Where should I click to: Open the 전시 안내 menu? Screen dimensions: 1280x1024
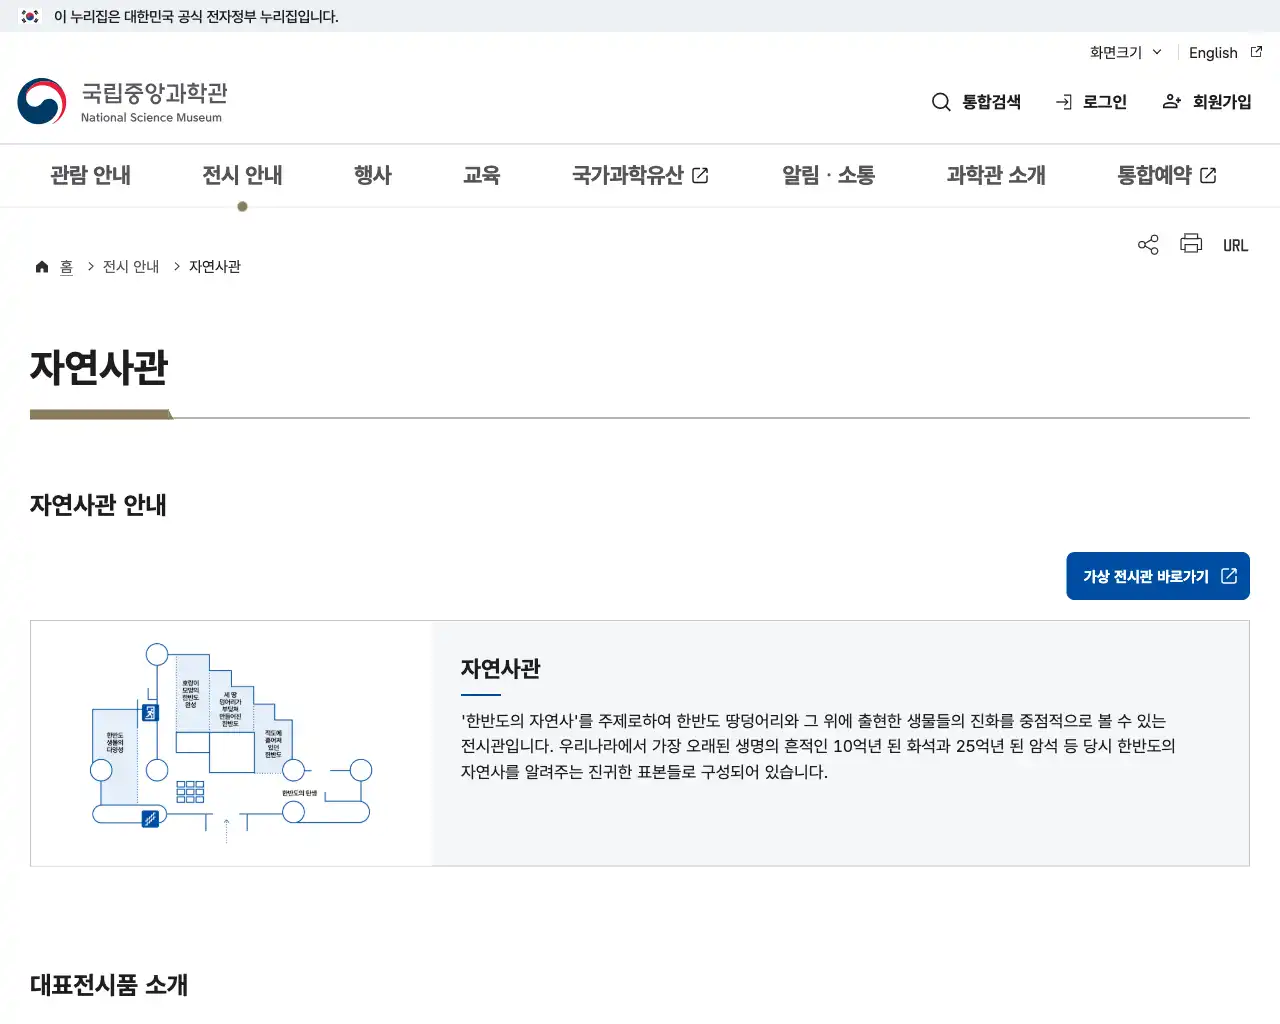coord(242,175)
